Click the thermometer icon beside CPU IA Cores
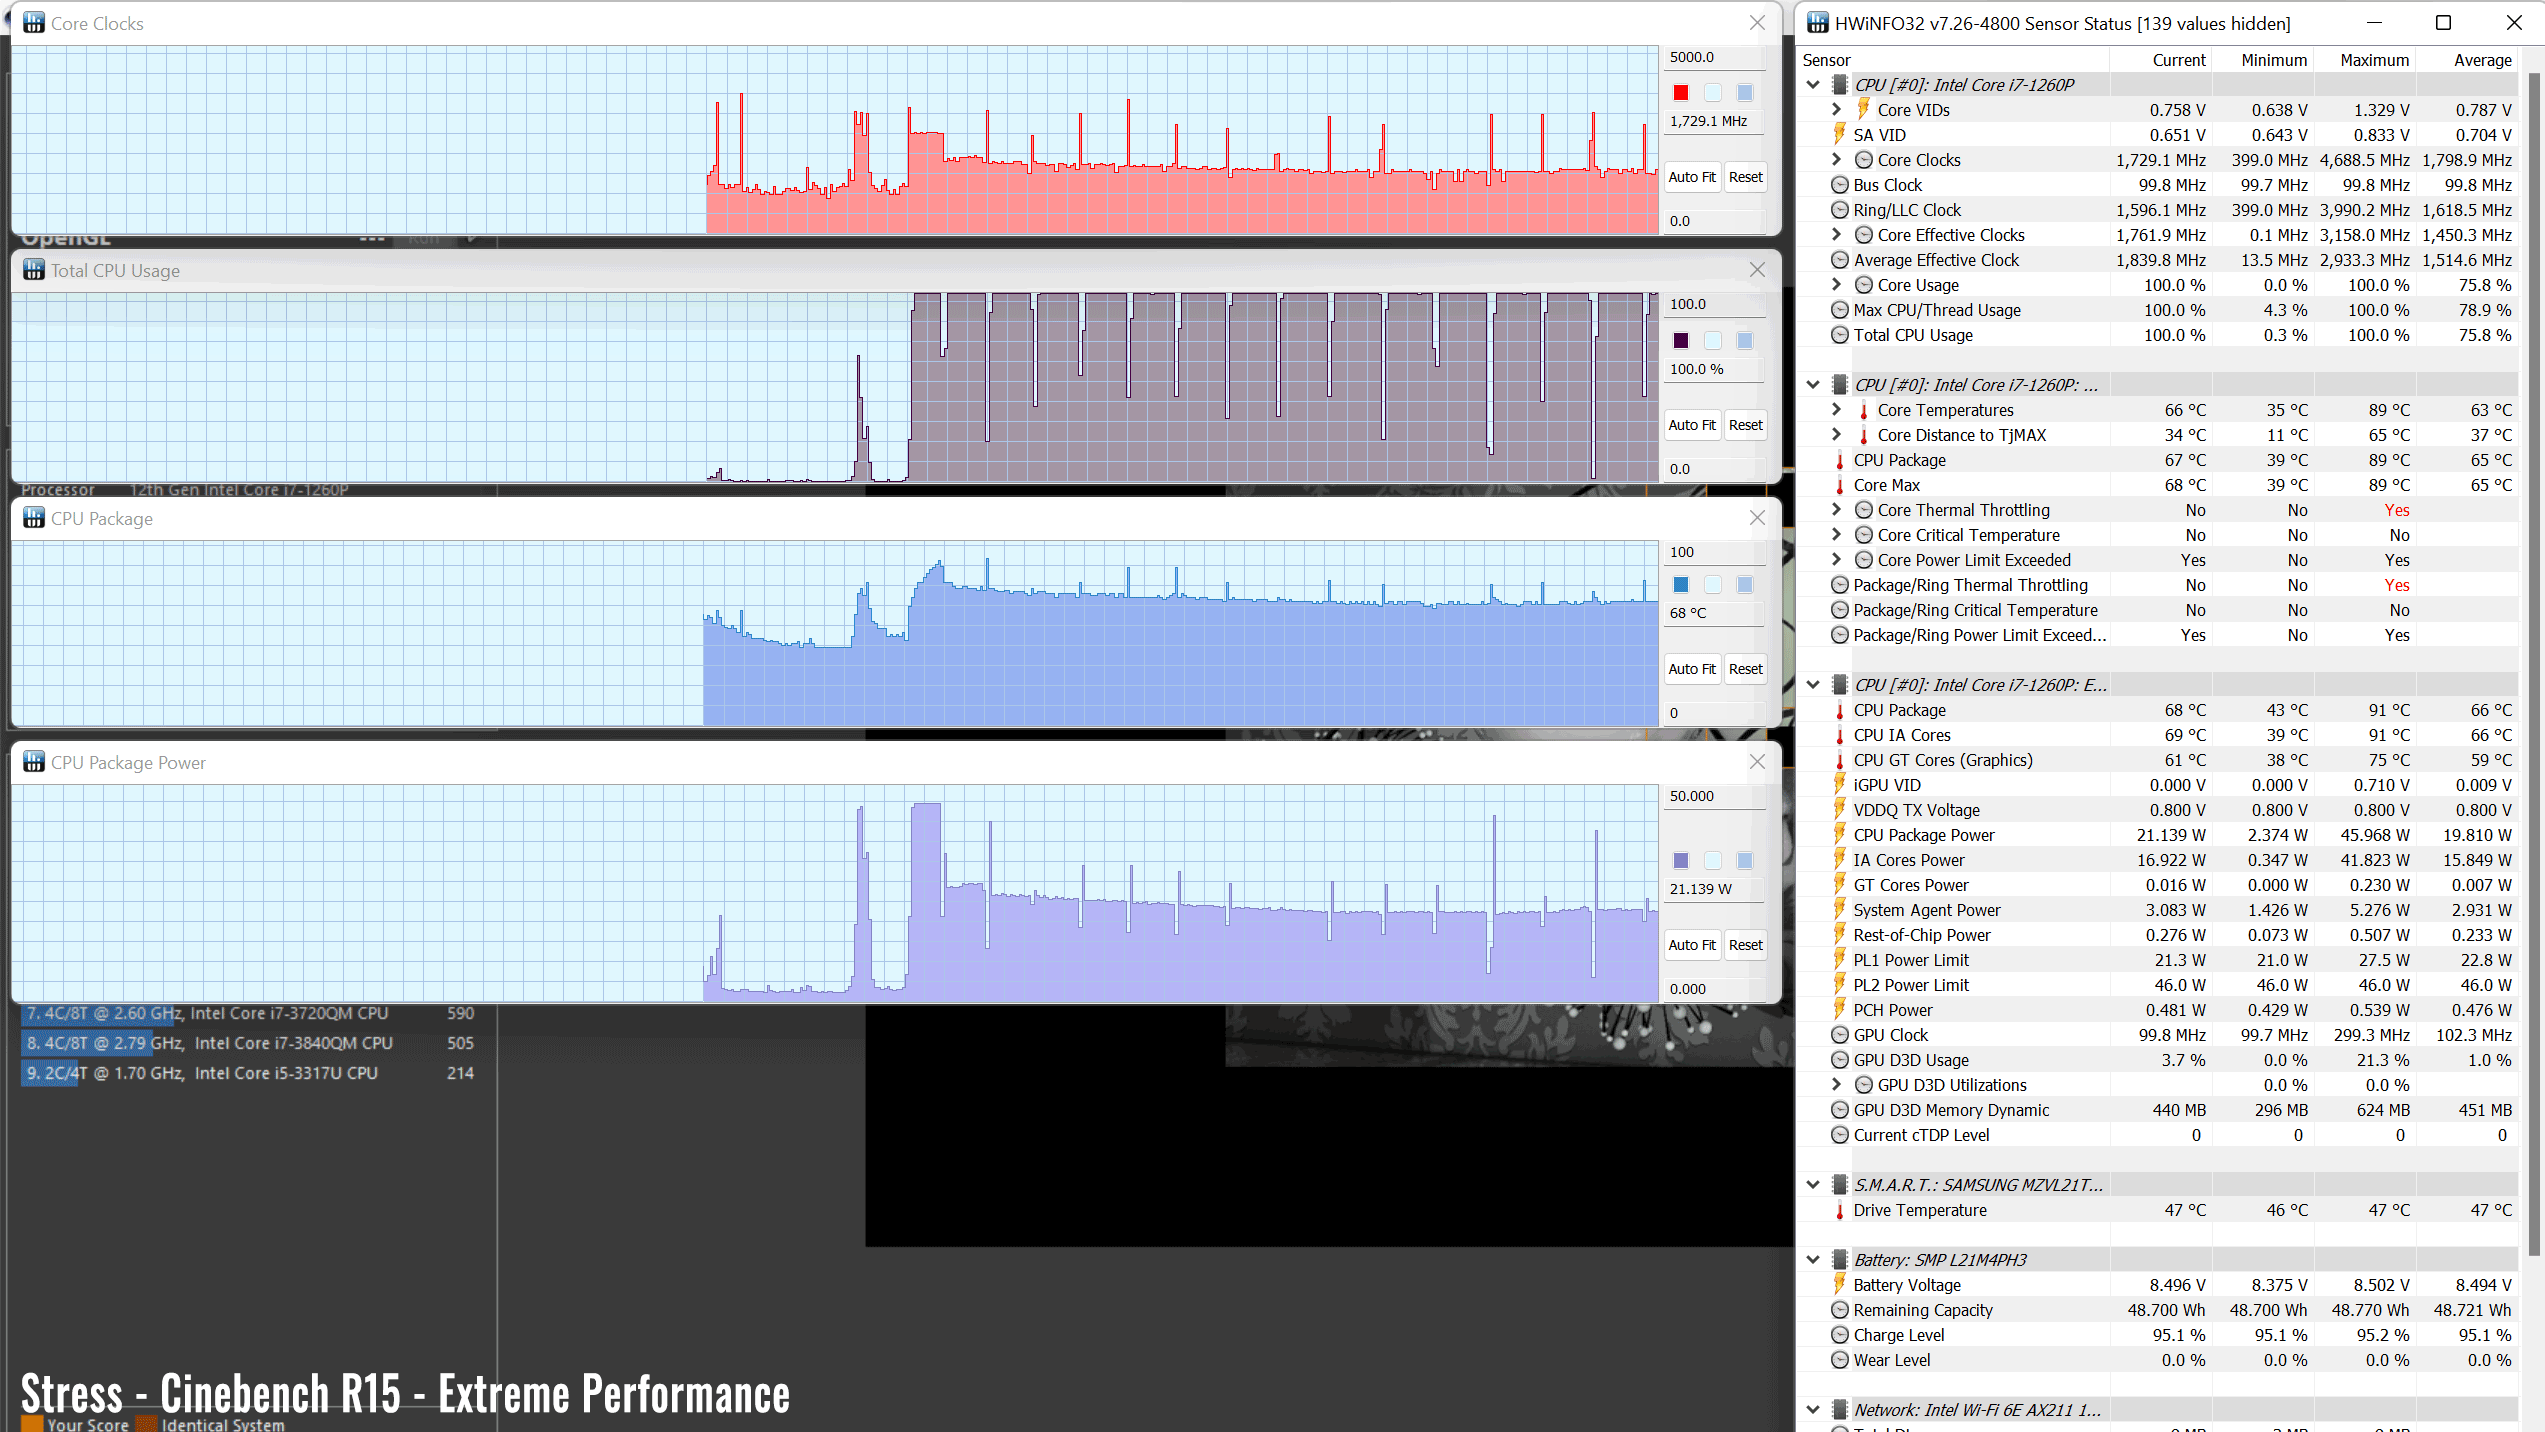 [1839, 735]
